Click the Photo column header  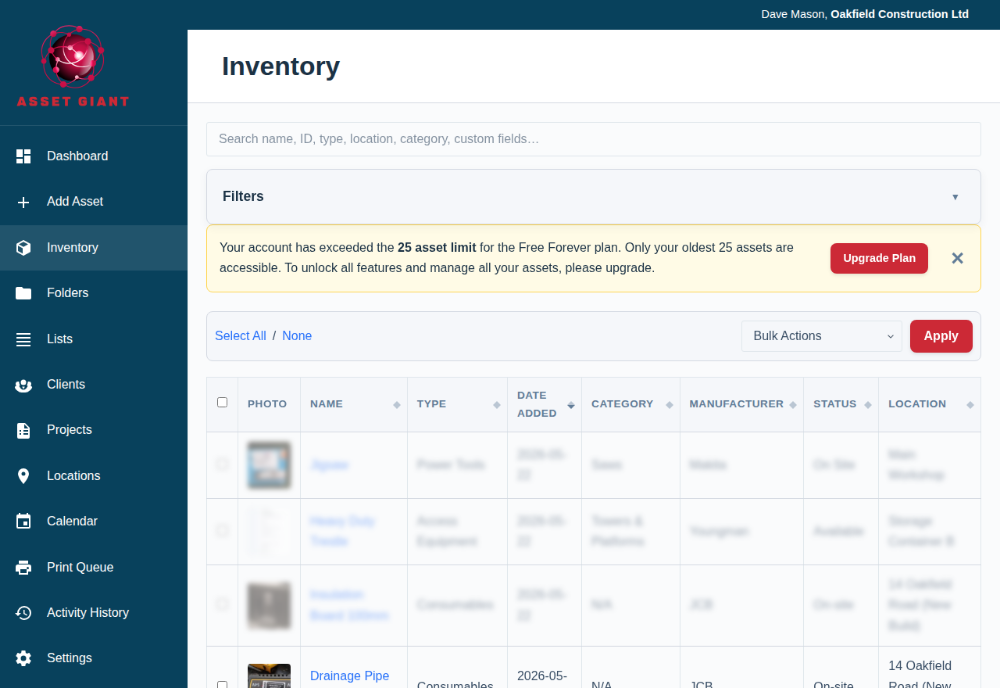pos(267,404)
